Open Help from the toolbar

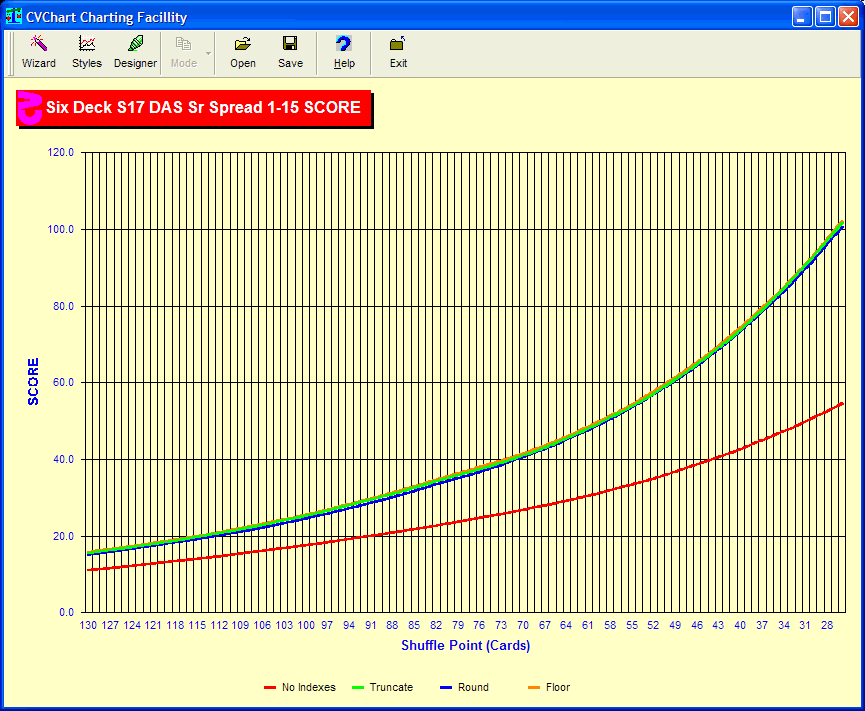tap(344, 52)
